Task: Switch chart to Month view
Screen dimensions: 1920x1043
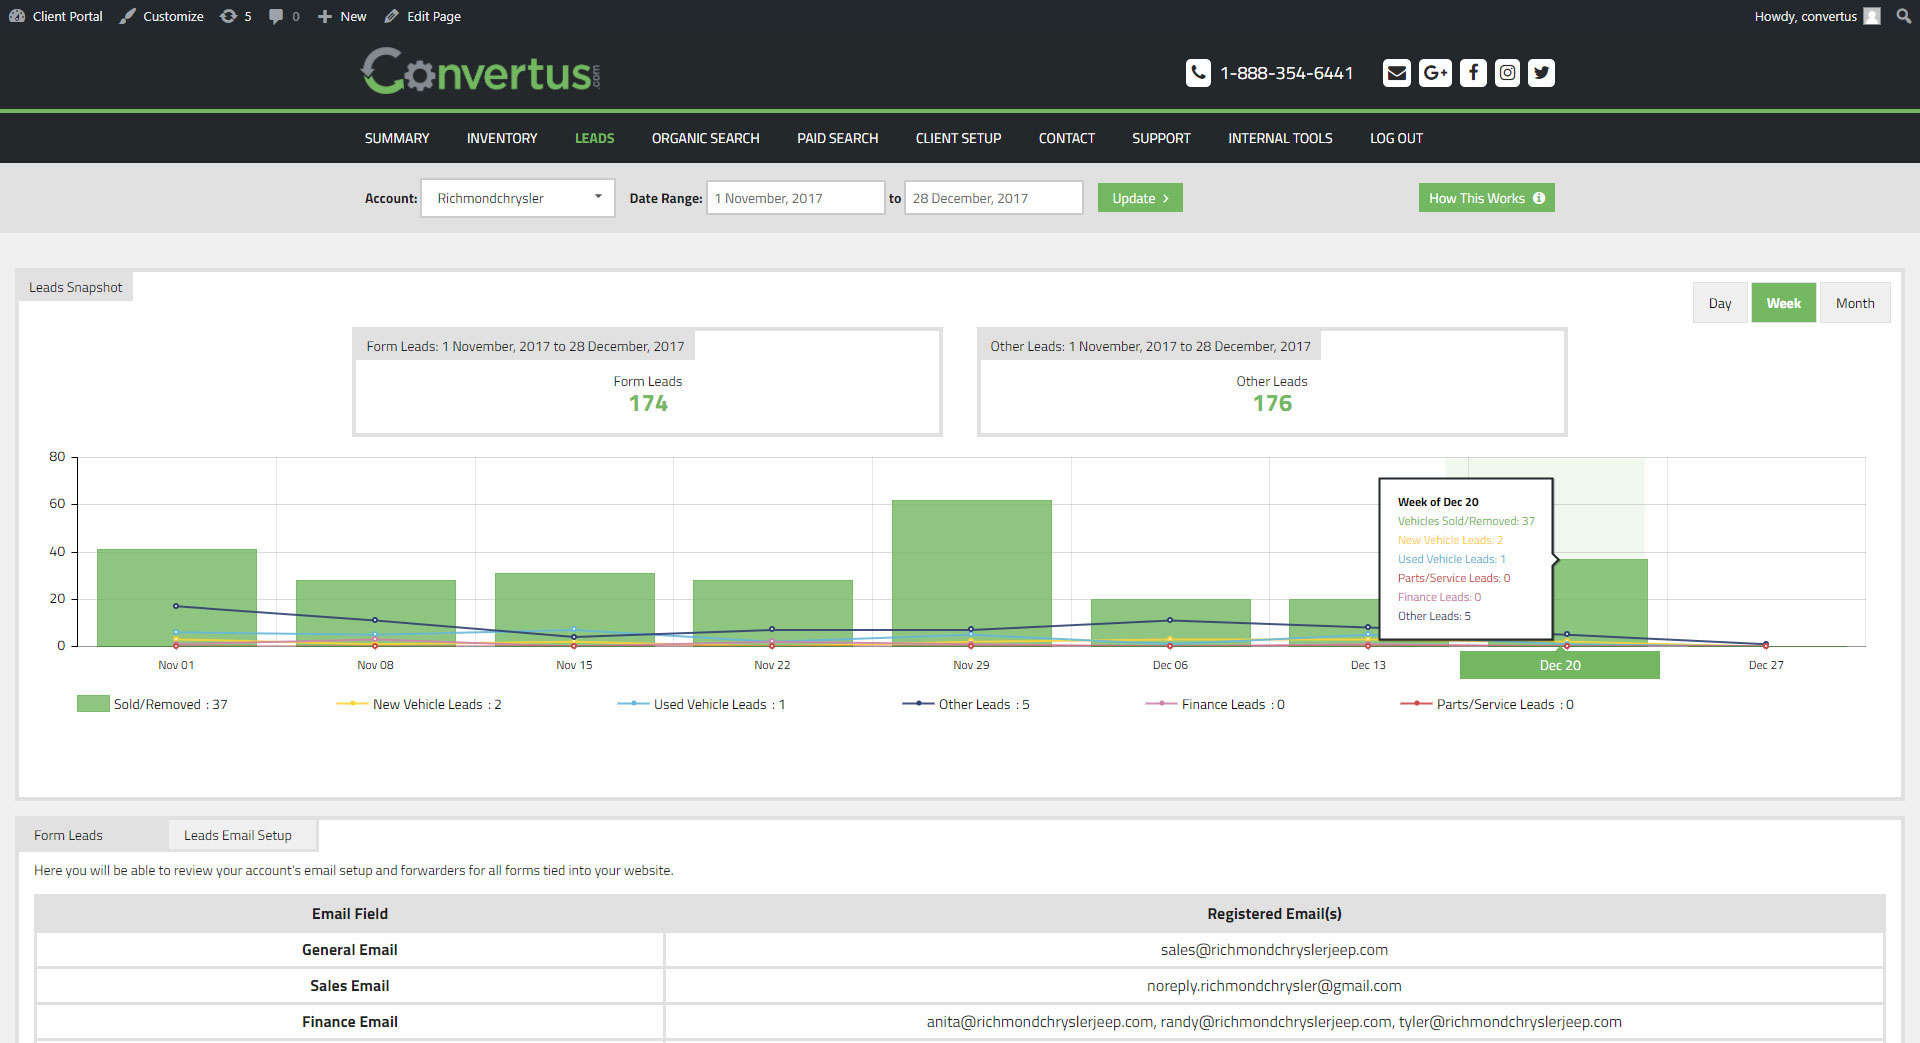Action: (x=1855, y=303)
